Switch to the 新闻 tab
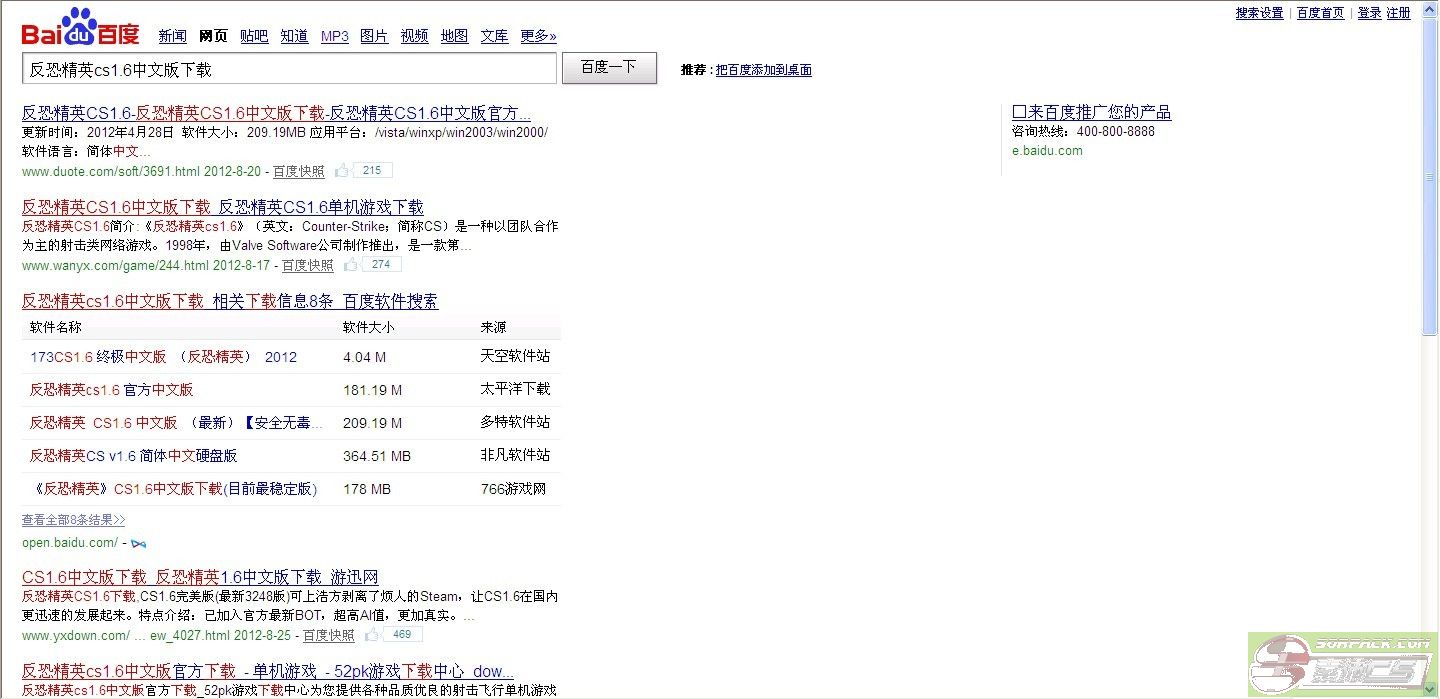 (x=172, y=36)
